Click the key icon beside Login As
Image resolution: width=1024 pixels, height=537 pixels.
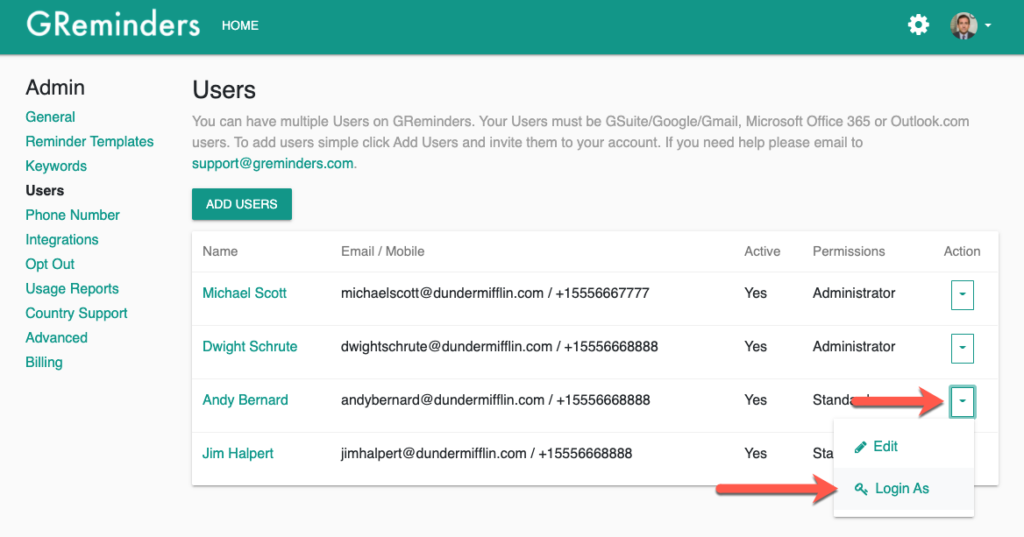click(x=861, y=489)
